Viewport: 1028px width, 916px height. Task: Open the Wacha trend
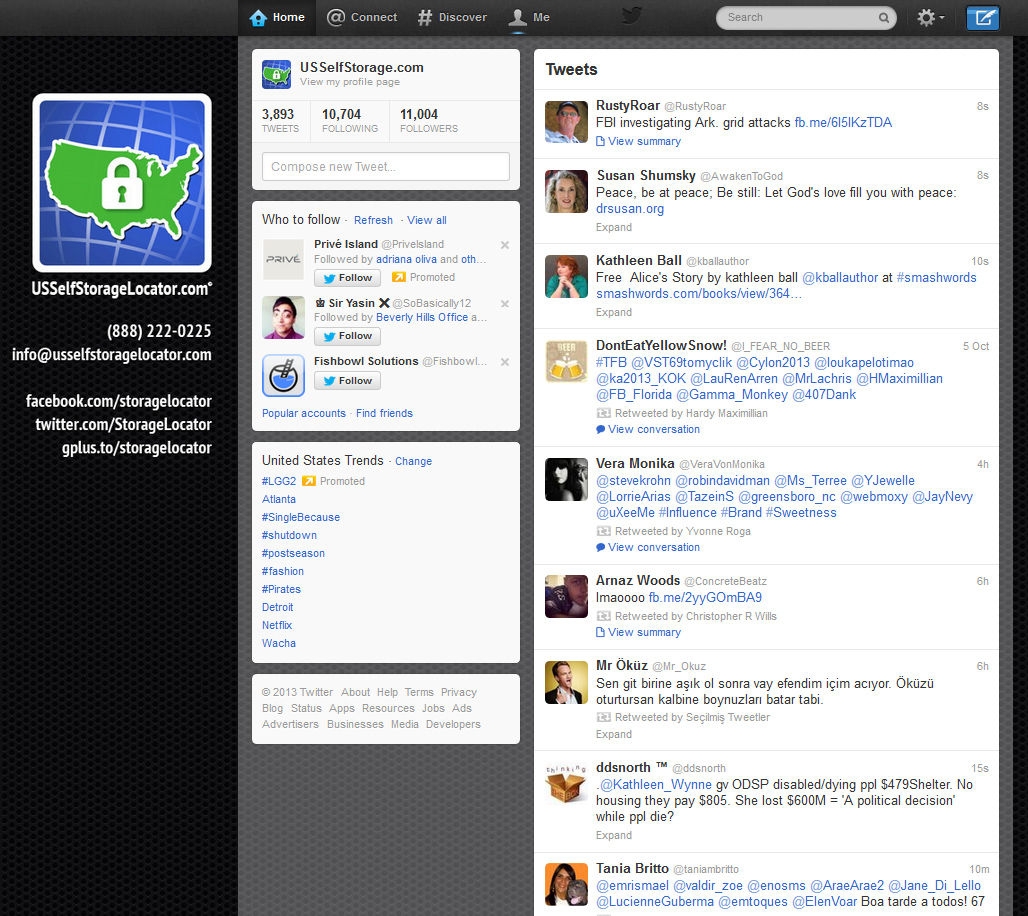coord(279,643)
